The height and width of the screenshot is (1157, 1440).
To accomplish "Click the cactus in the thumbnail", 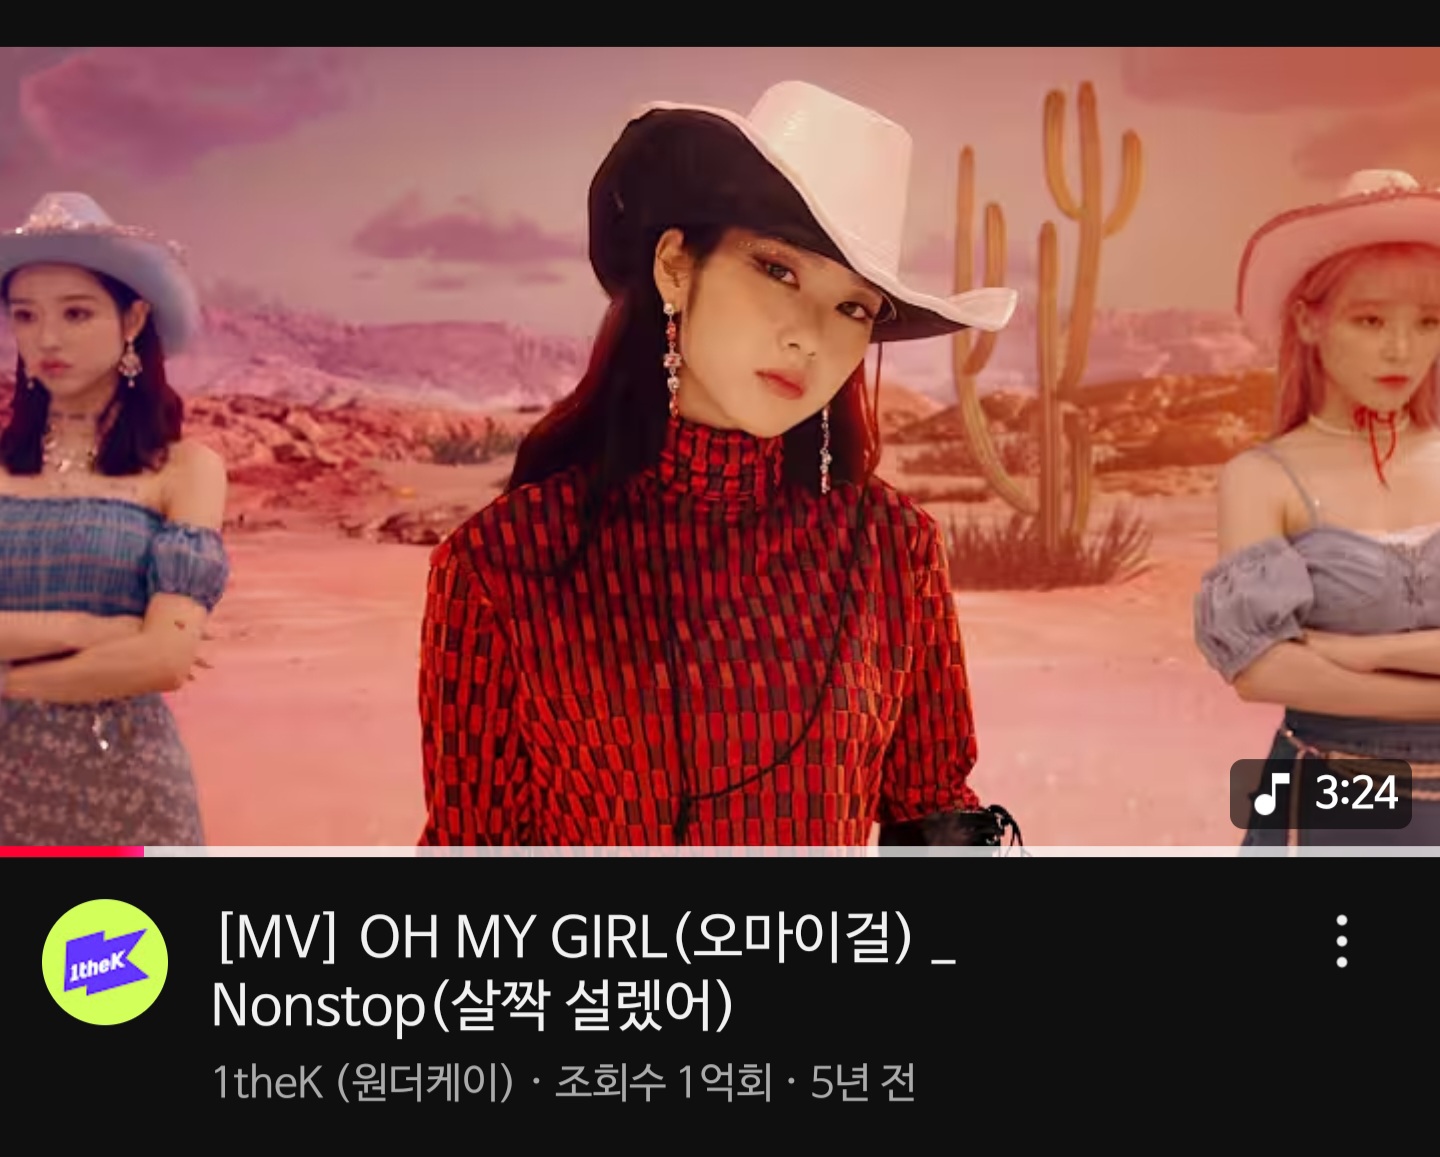I will pos(1050,320).
